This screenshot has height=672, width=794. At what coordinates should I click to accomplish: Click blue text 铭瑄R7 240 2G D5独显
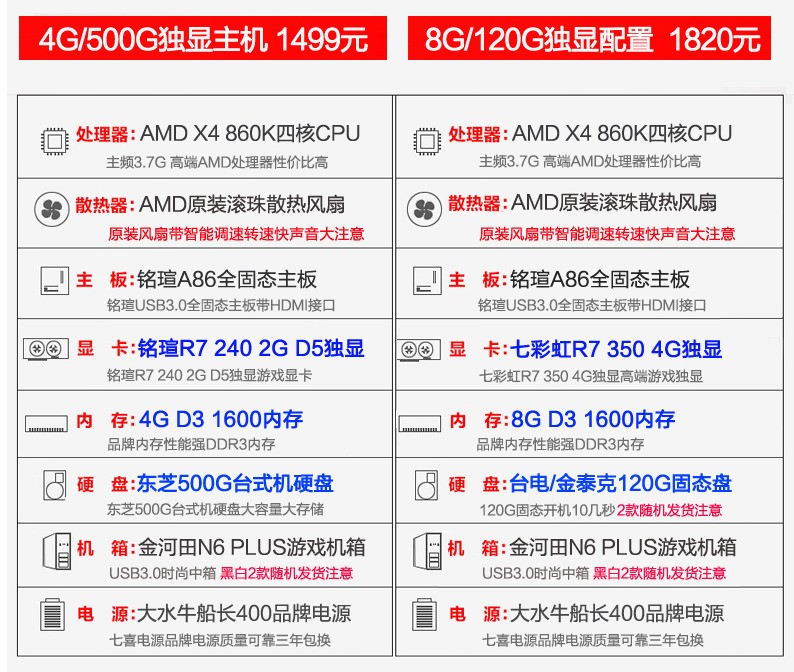pos(251,348)
